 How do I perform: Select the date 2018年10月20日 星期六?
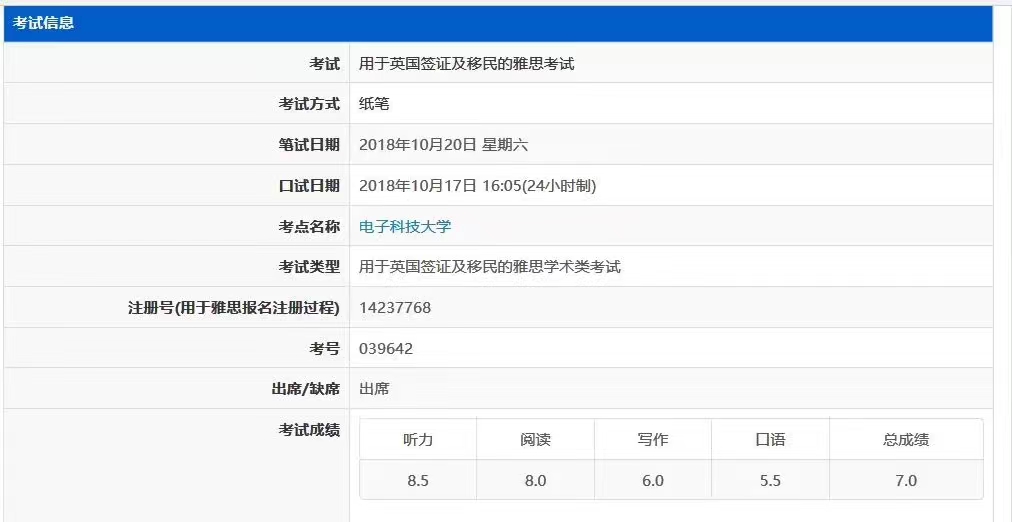443,145
